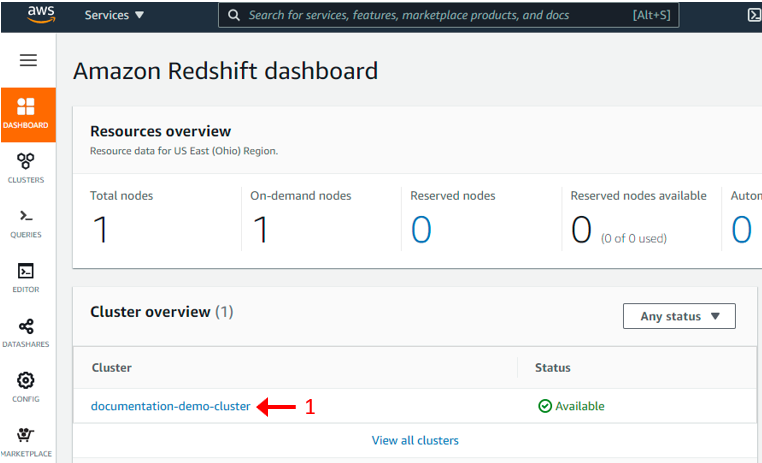The image size is (762, 463).
Task: Expand the Any status filter dropdown
Action: pyautogui.click(x=679, y=316)
